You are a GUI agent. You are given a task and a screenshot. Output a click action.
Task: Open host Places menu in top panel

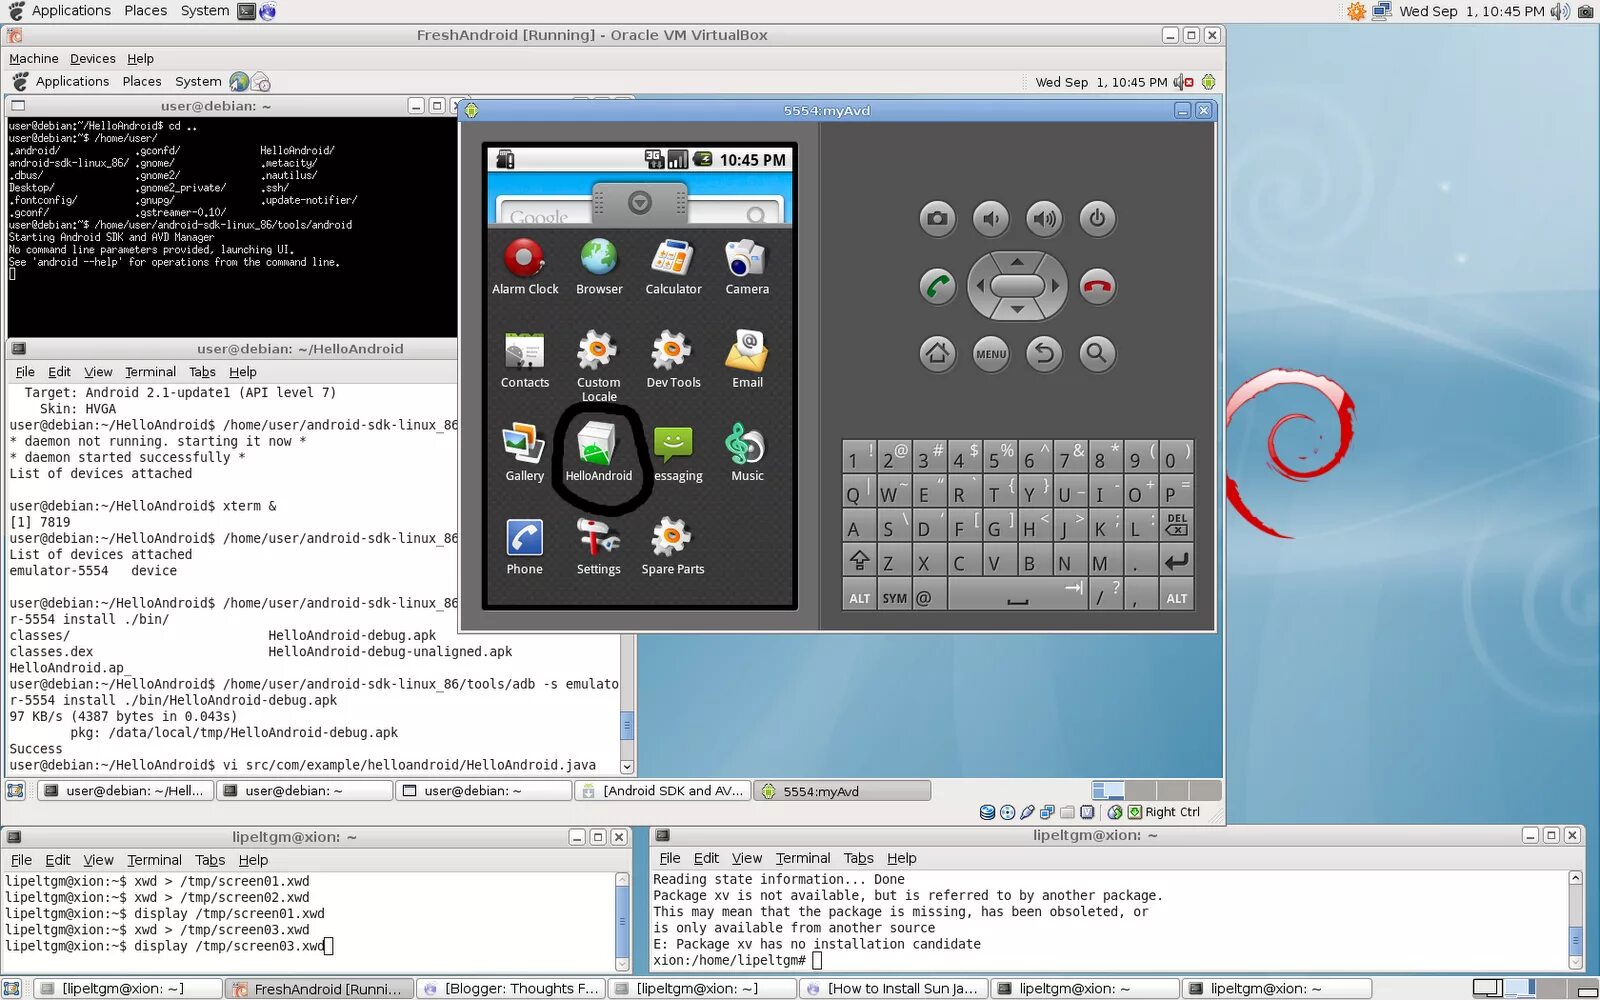[x=146, y=11]
